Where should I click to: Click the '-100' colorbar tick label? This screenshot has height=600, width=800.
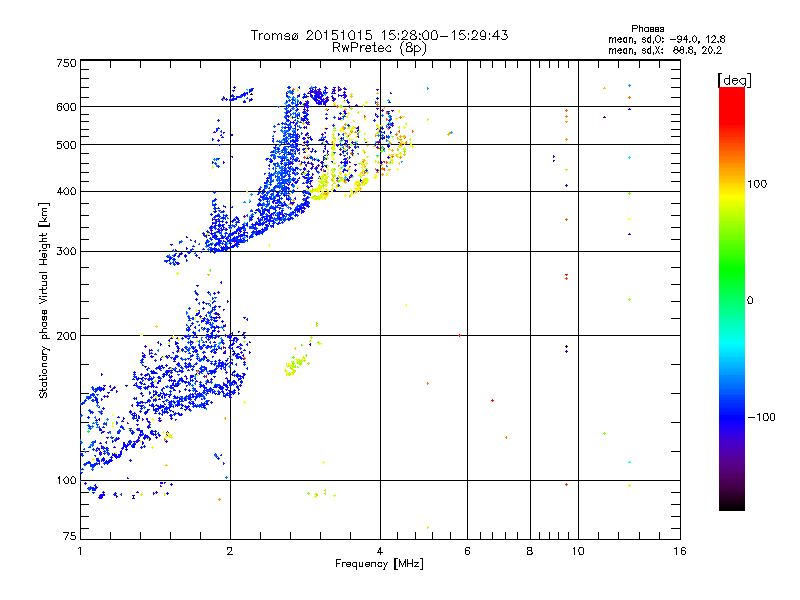pyautogui.click(x=762, y=417)
